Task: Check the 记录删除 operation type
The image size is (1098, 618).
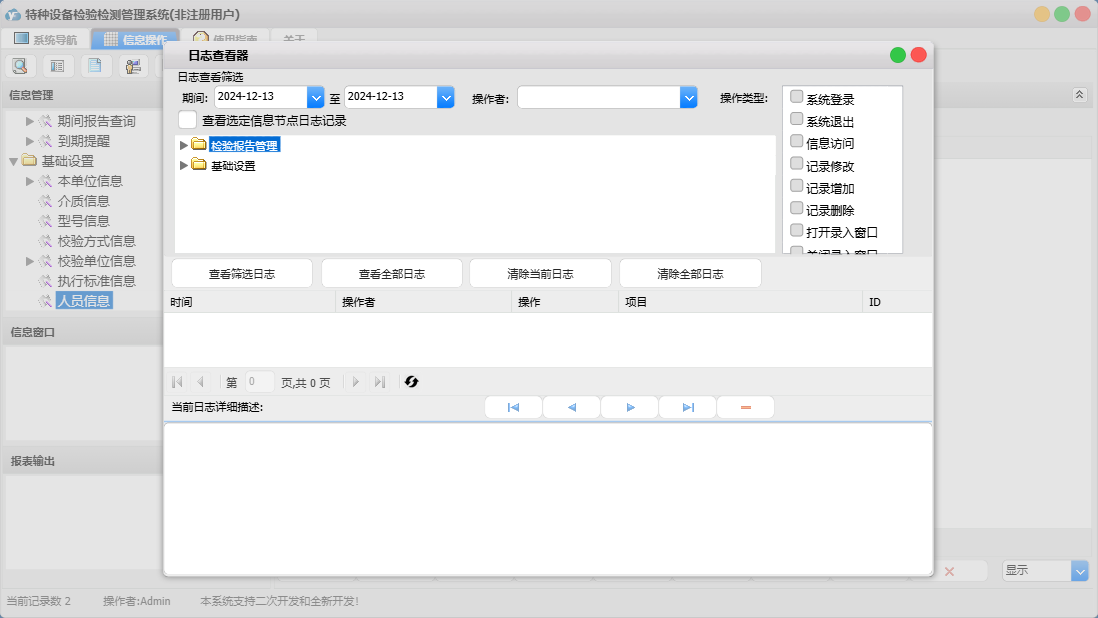Action: pyautogui.click(x=797, y=208)
